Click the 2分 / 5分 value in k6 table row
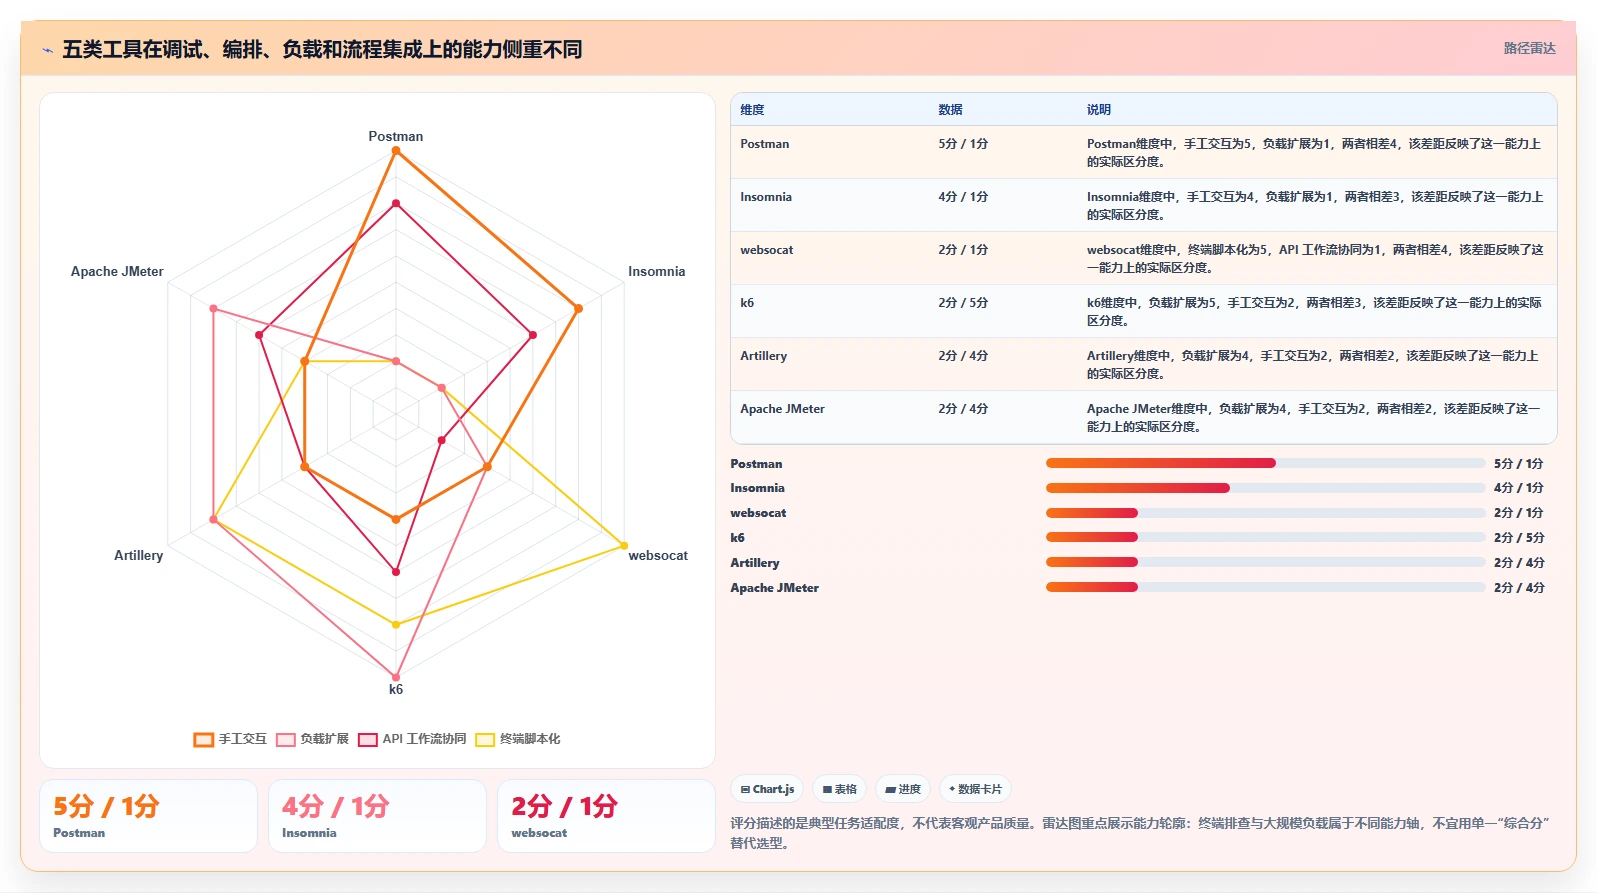Screen dimensions: 1597x893 [x=963, y=303]
